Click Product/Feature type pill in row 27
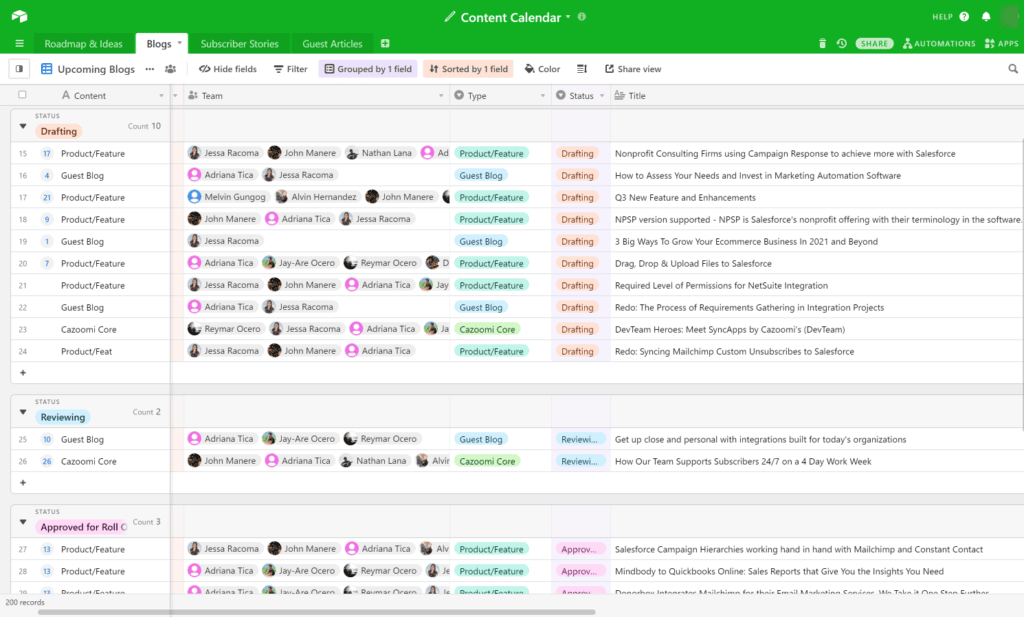This screenshot has height=617, width=1024. 491,549
